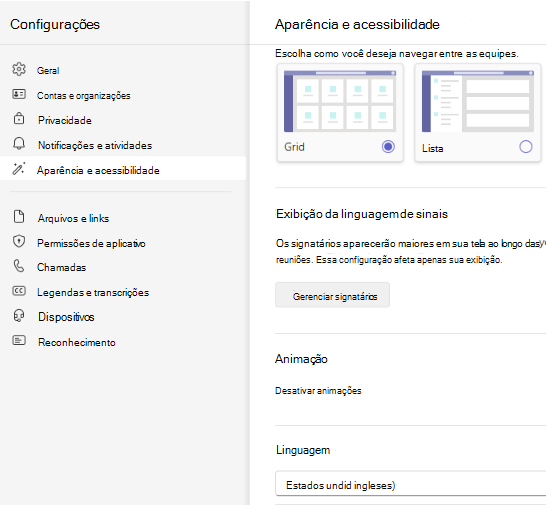Select the Lista layout radio button
This screenshot has width=553, height=505.
pyautogui.click(x=525, y=146)
